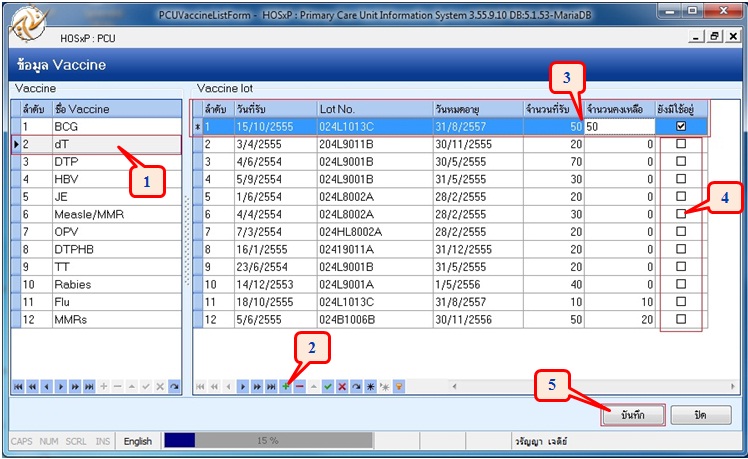Add a new vaccine lot with green plus
This screenshot has height=459, width=748.
coord(285,386)
